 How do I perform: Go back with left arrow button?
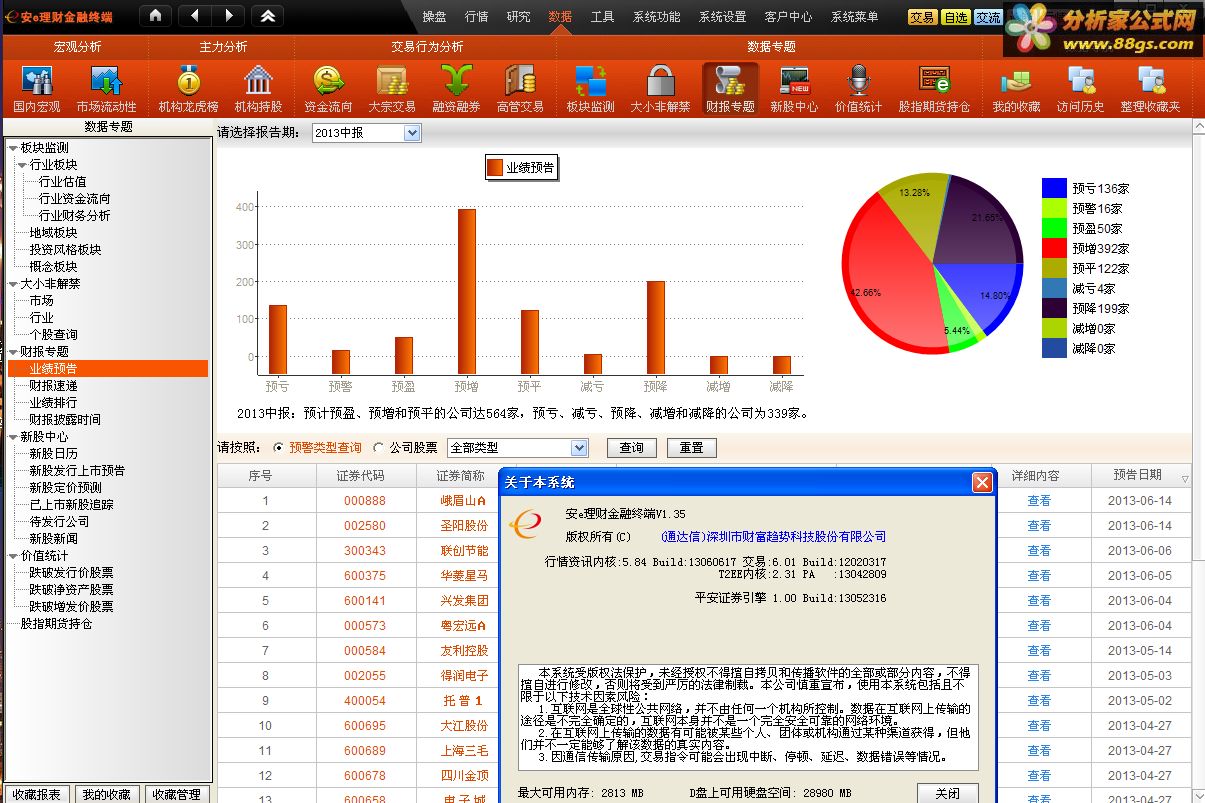[x=196, y=15]
